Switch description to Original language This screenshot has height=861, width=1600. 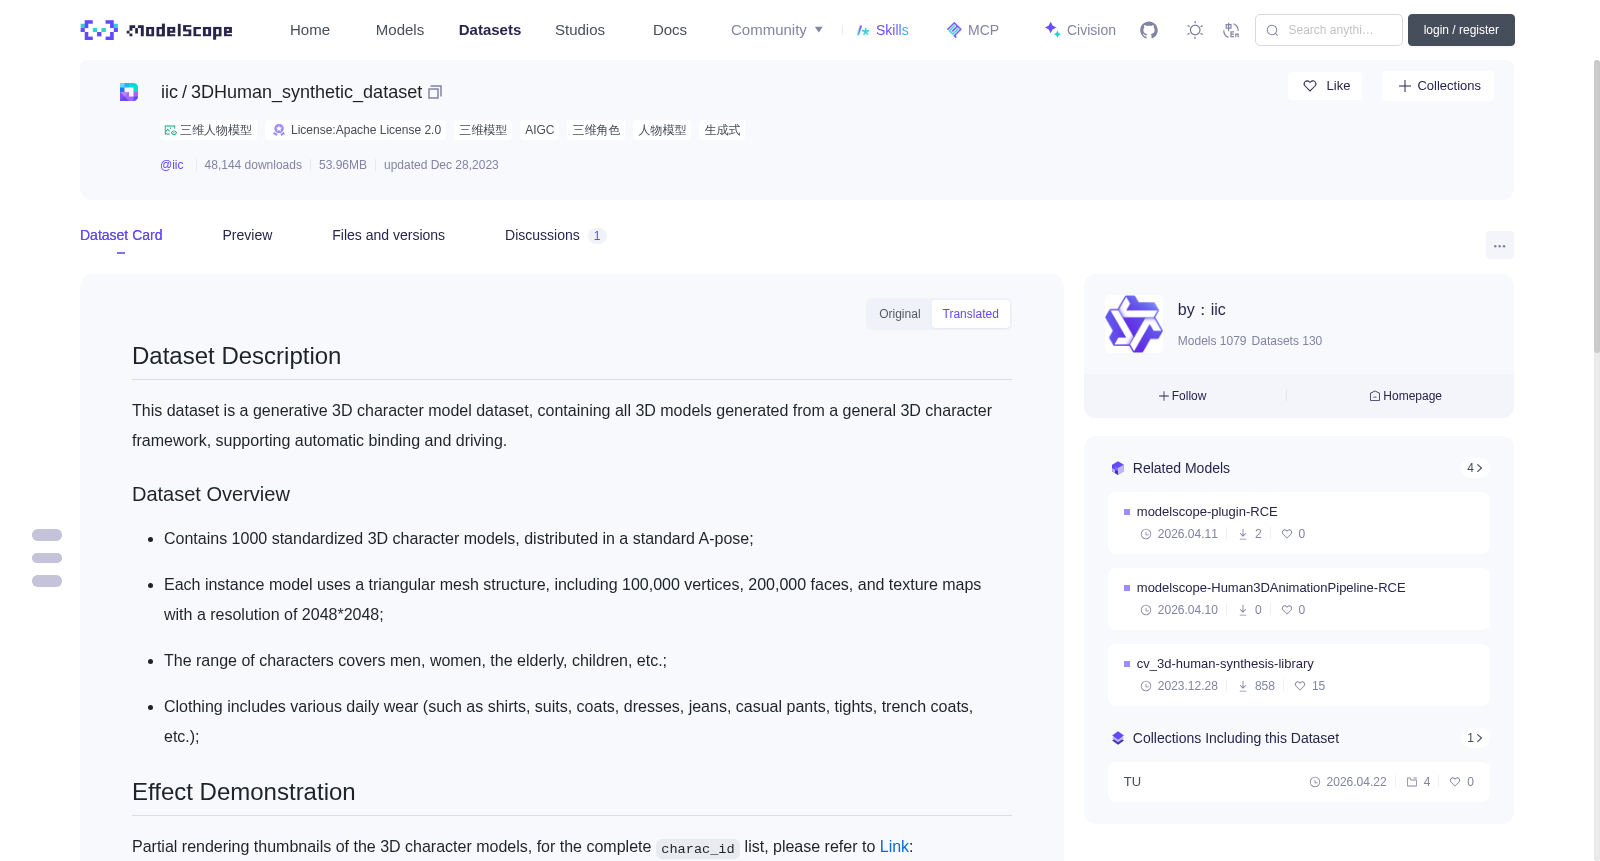[900, 314]
